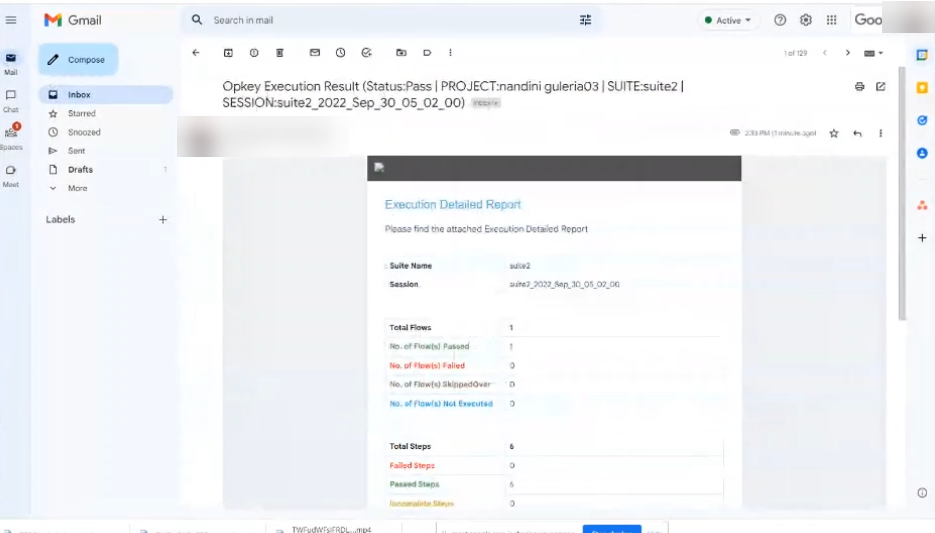The height and width of the screenshot is (533, 935).
Task: Apply a label to this email
Action: pos(427,52)
